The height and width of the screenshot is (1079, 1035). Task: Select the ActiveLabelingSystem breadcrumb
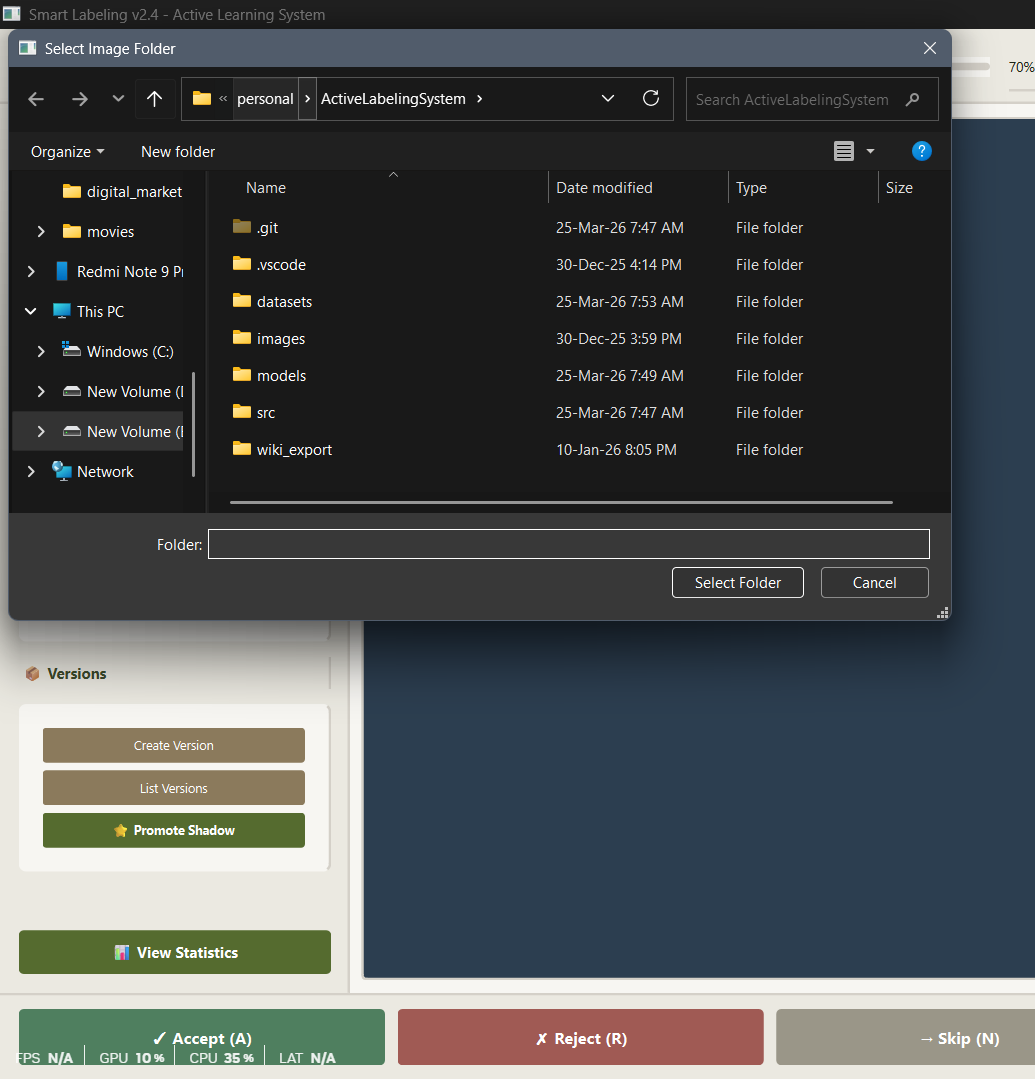click(x=393, y=99)
